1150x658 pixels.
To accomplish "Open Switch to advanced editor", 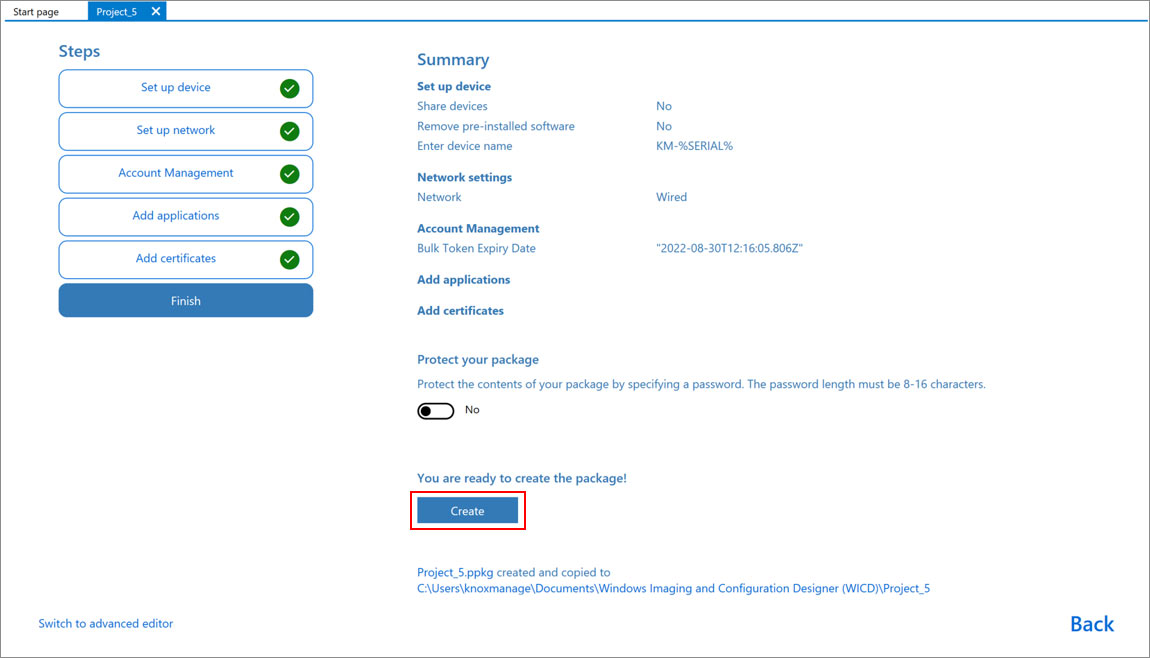I will 105,623.
